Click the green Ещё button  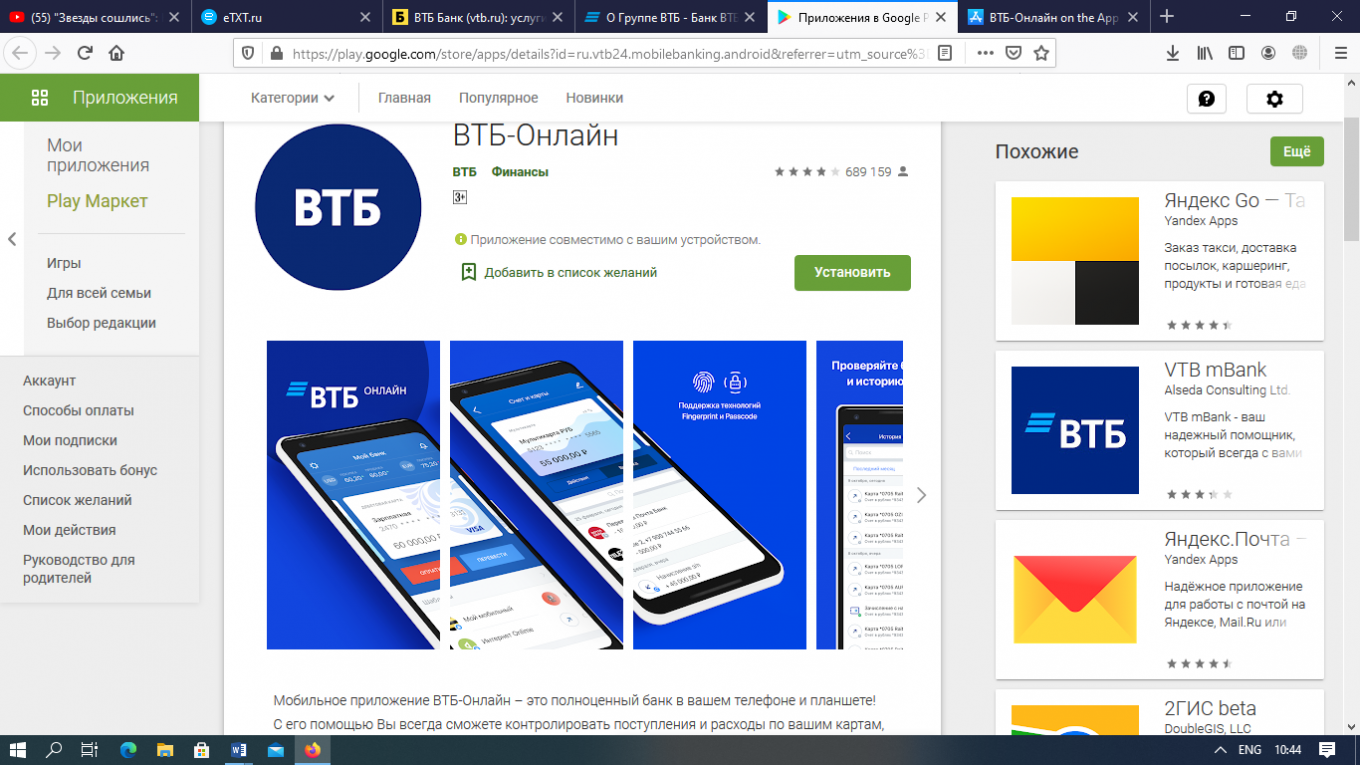1297,151
